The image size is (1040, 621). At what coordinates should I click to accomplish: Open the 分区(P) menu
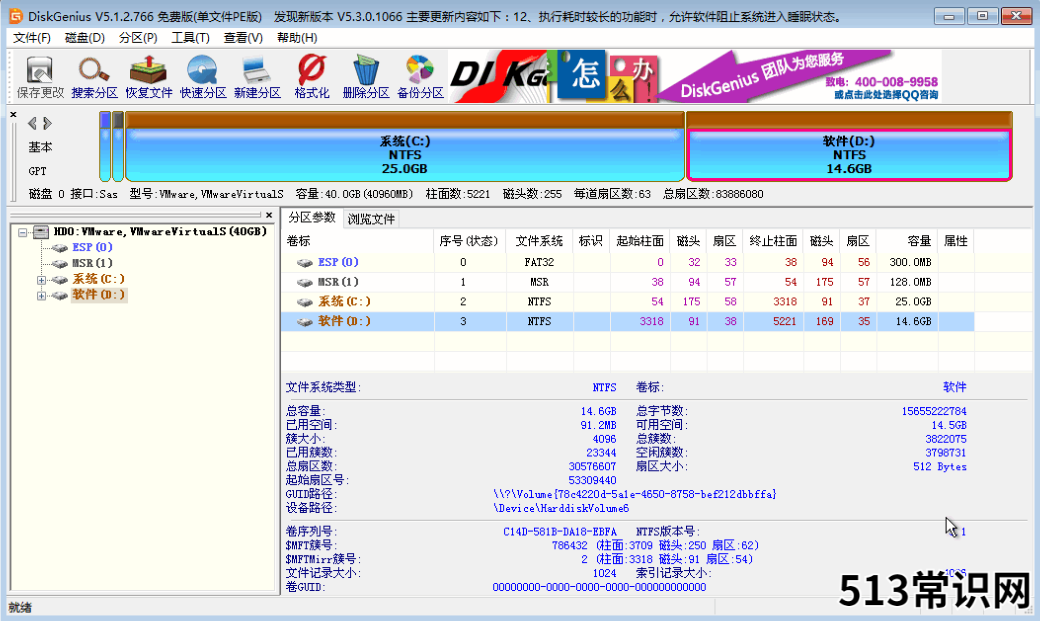138,38
